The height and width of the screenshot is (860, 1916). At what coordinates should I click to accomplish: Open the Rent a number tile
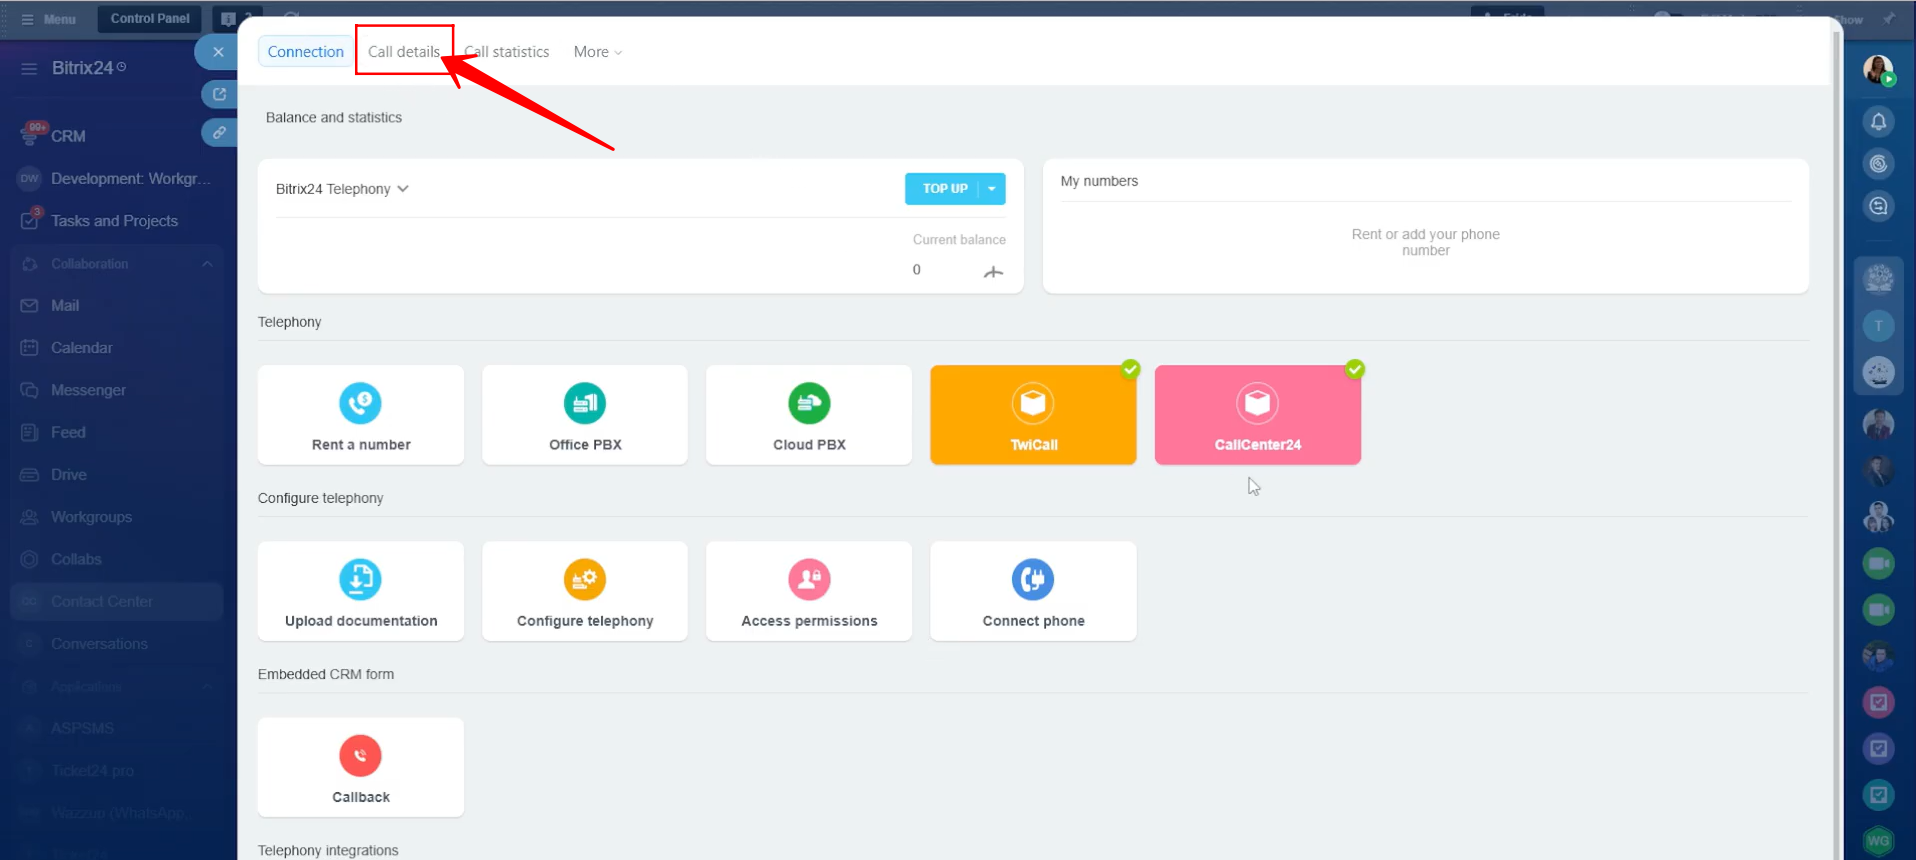[360, 415]
